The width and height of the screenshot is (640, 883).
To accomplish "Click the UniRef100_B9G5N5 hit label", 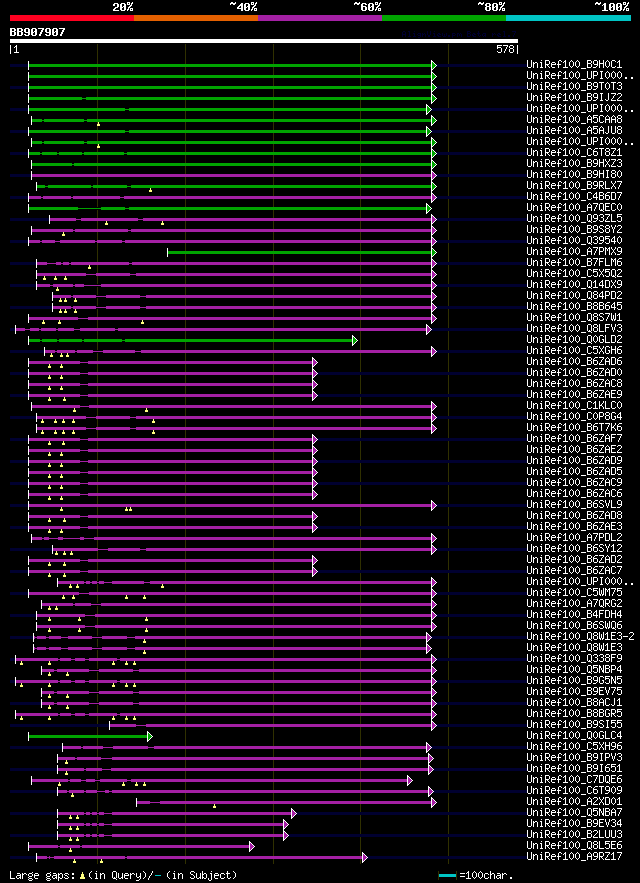I will (x=574, y=680).
